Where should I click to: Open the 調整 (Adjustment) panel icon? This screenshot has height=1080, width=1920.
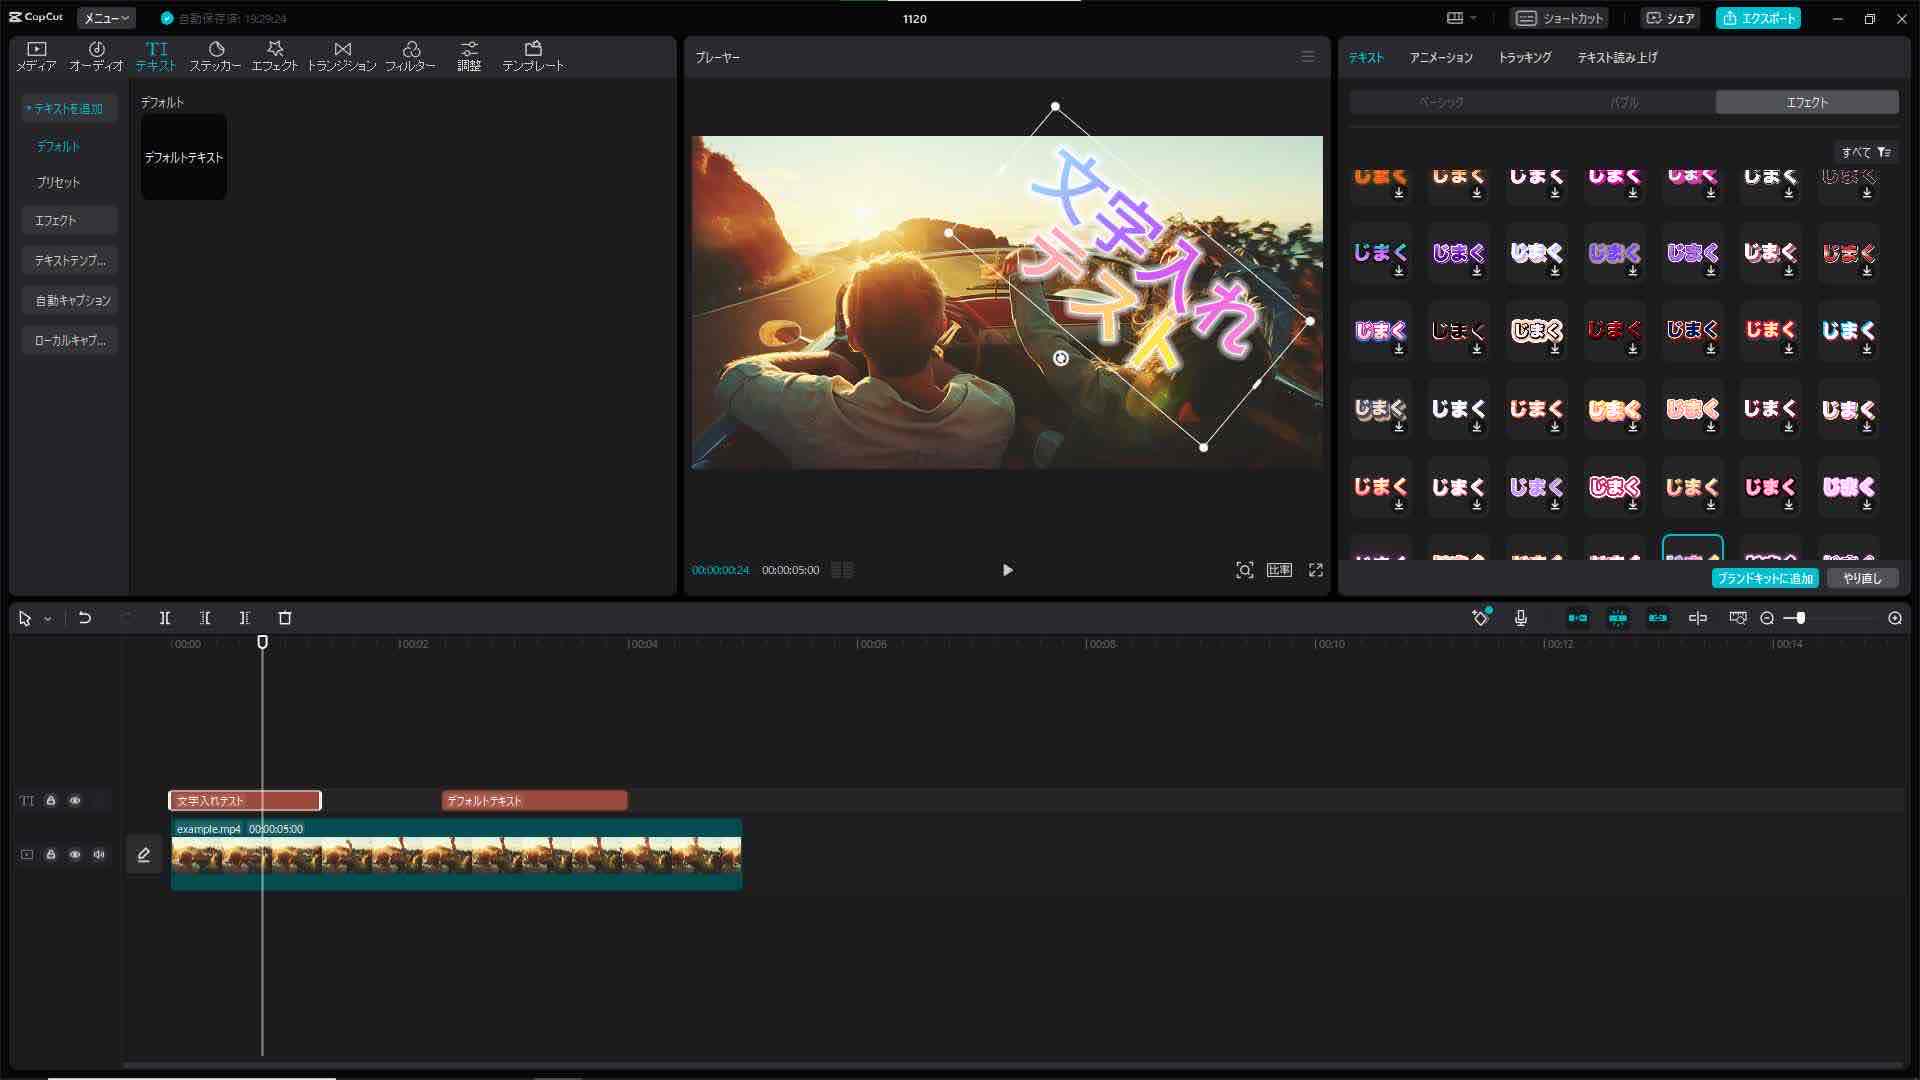(x=469, y=56)
